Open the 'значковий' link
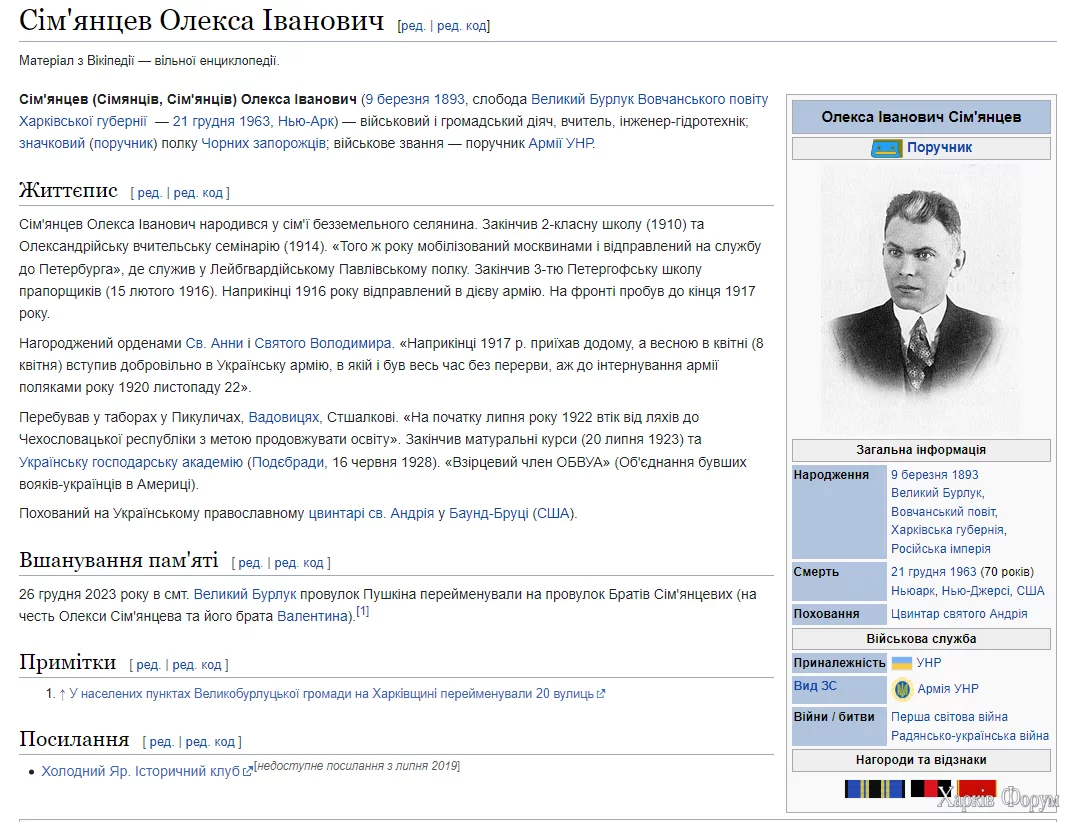 pyautogui.click(x=52, y=143)
